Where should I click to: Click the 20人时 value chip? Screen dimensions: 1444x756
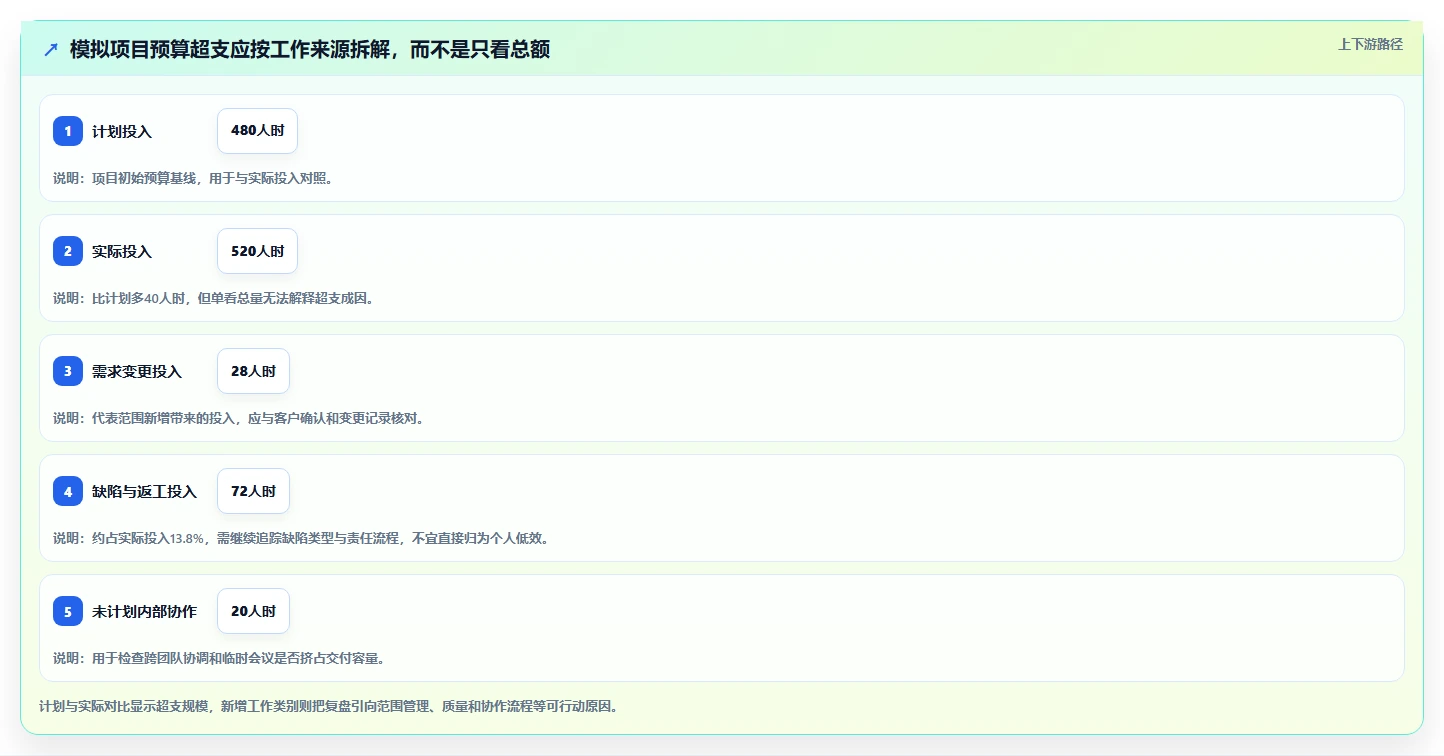pyautogui.click(x=253, y=611)
